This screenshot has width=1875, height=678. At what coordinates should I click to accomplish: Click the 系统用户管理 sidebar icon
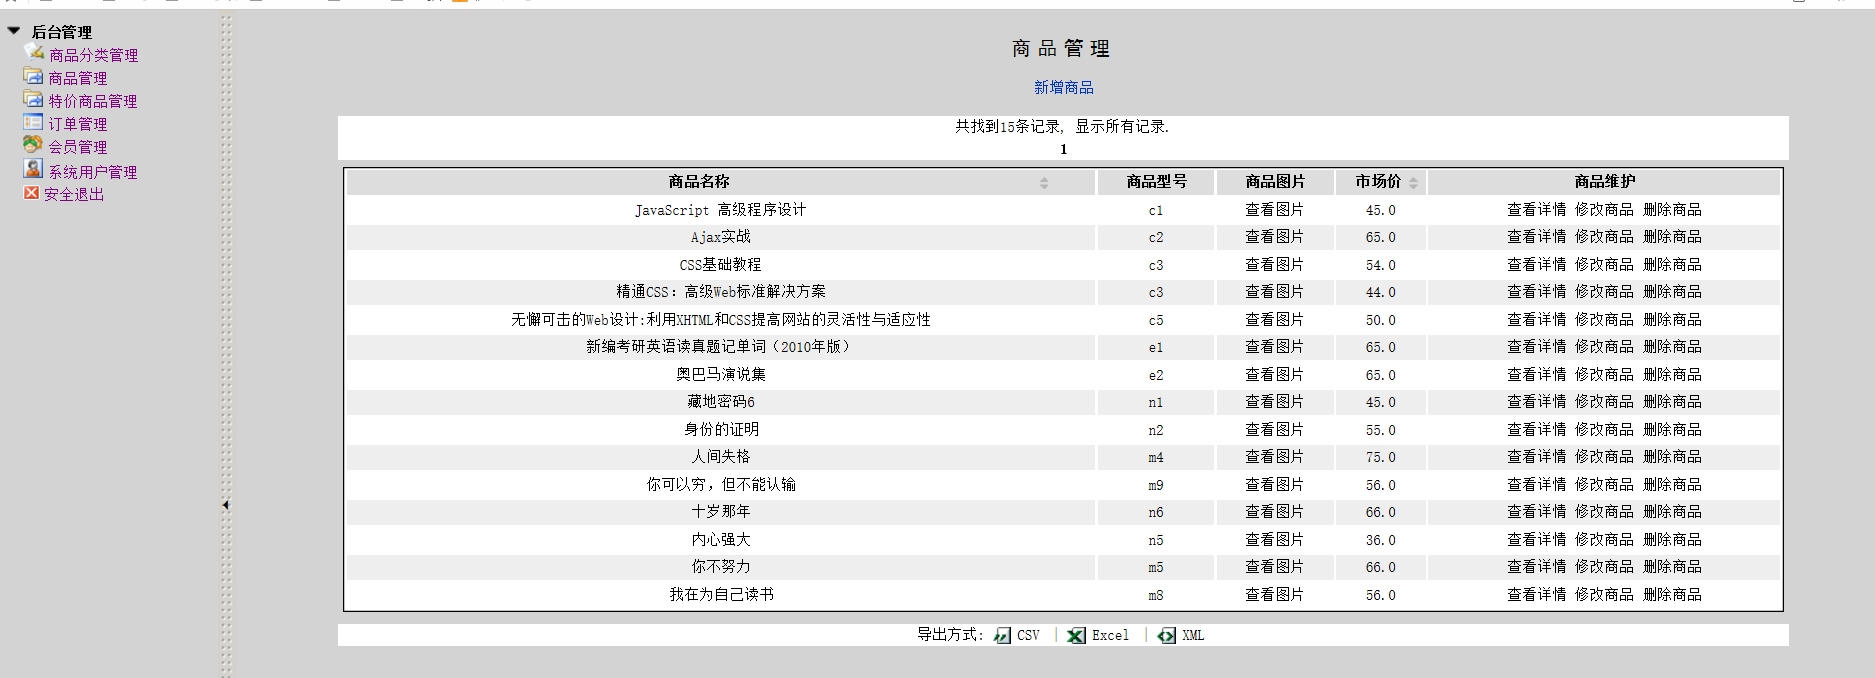(33, 169)
